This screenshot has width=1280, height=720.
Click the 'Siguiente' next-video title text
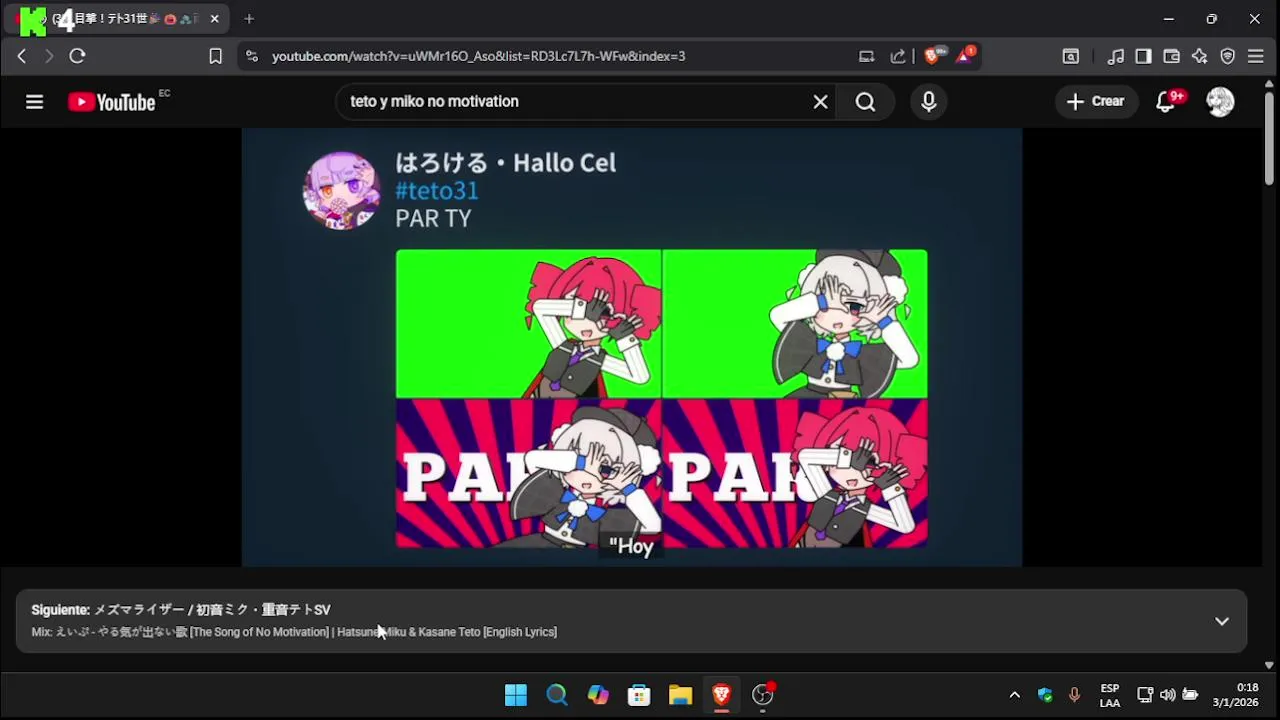click(x=181, y=609)
